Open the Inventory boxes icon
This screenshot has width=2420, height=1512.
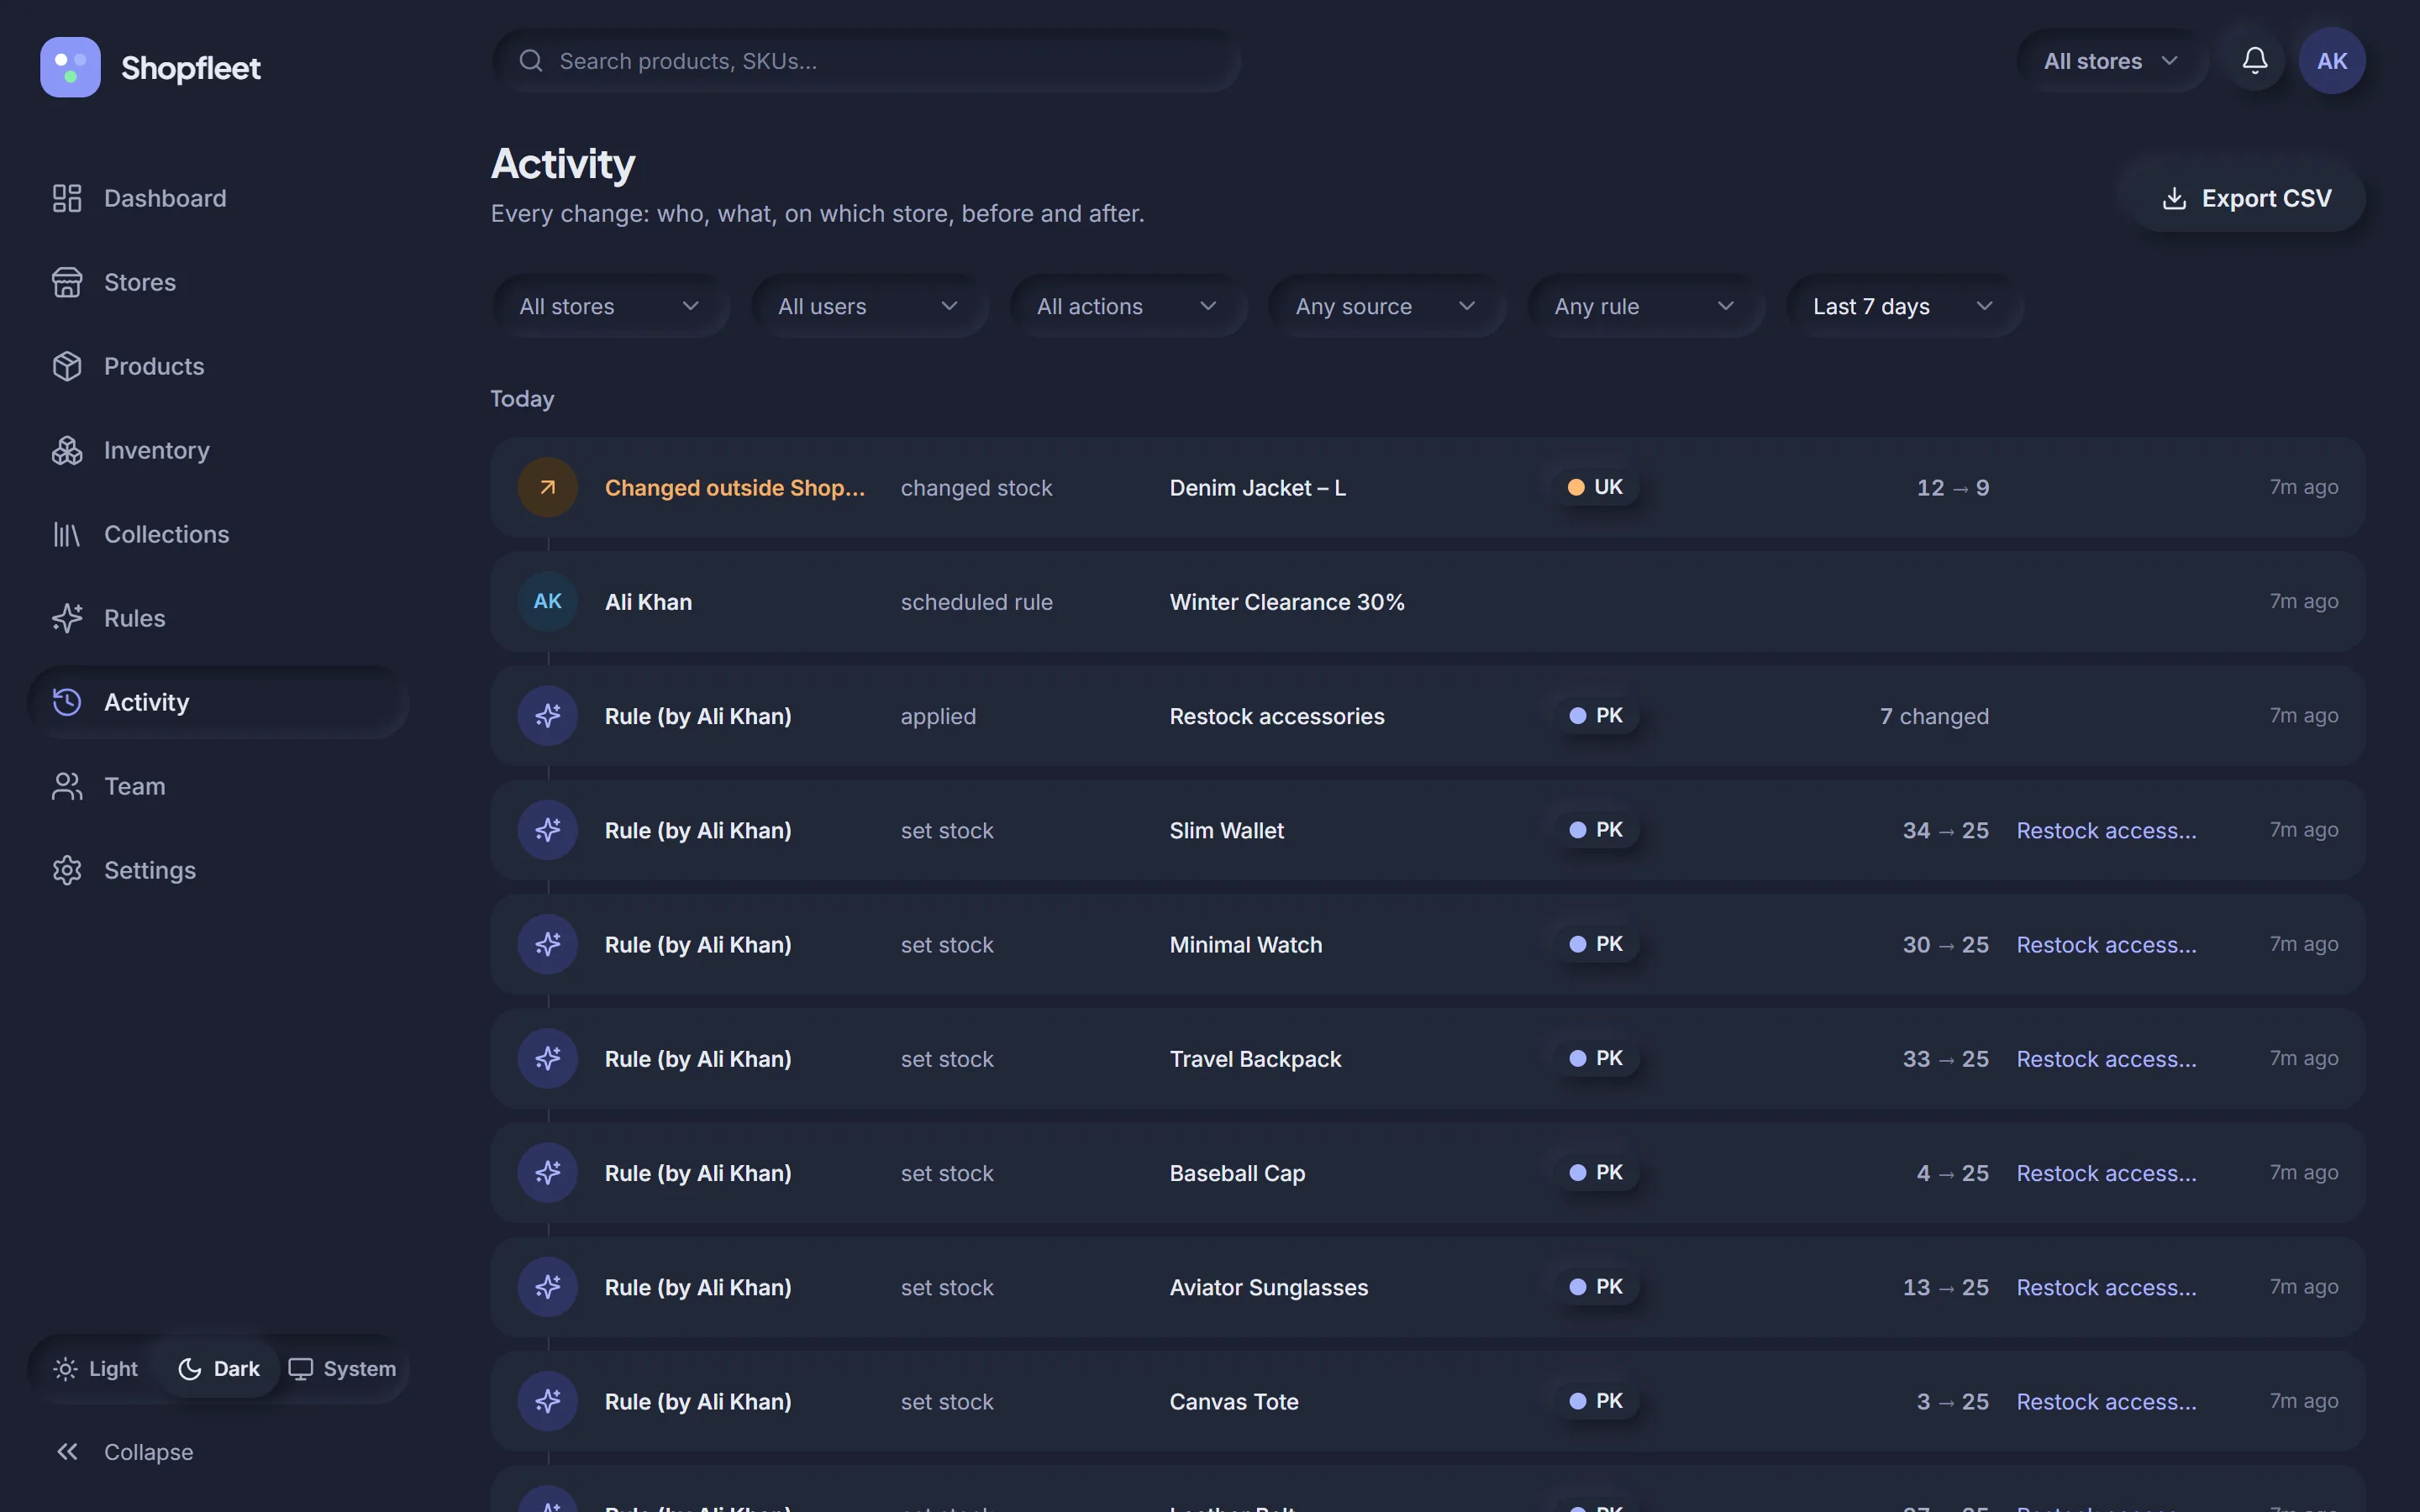[67, 450]
